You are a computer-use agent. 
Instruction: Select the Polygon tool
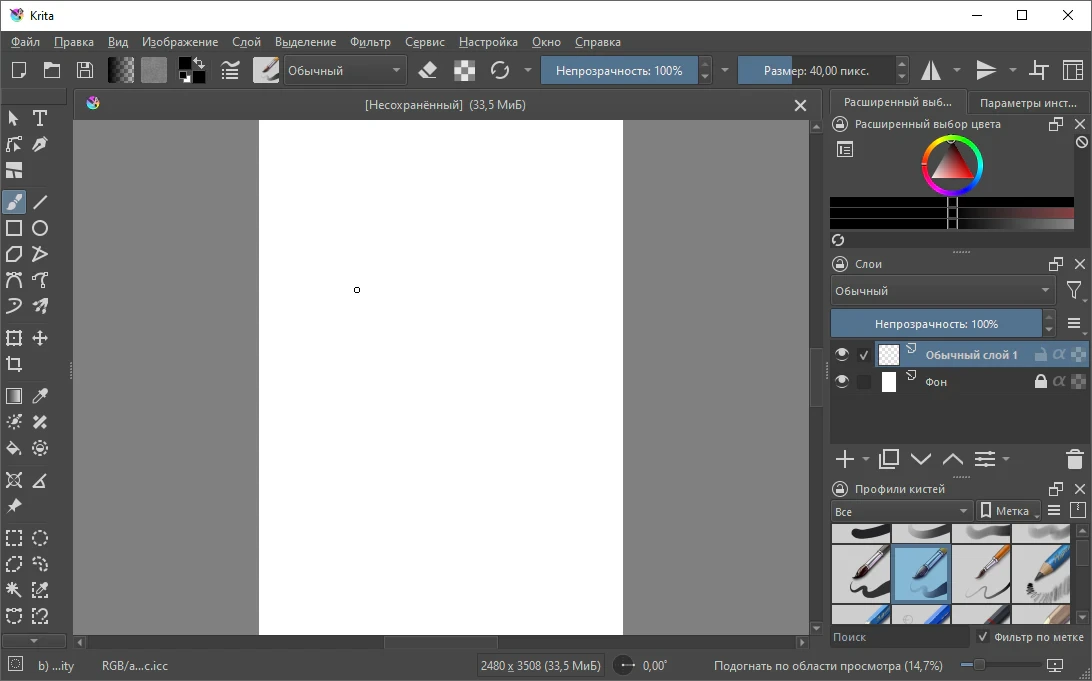[x=14, y=254]
